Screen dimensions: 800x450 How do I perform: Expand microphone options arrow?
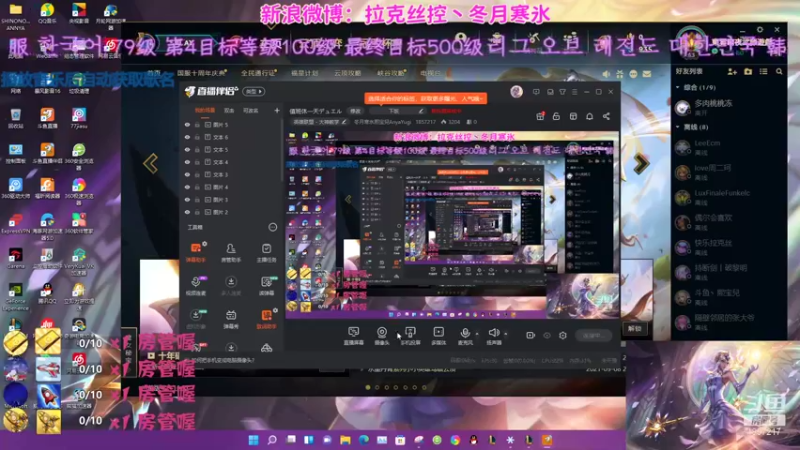tap(477, 334)
